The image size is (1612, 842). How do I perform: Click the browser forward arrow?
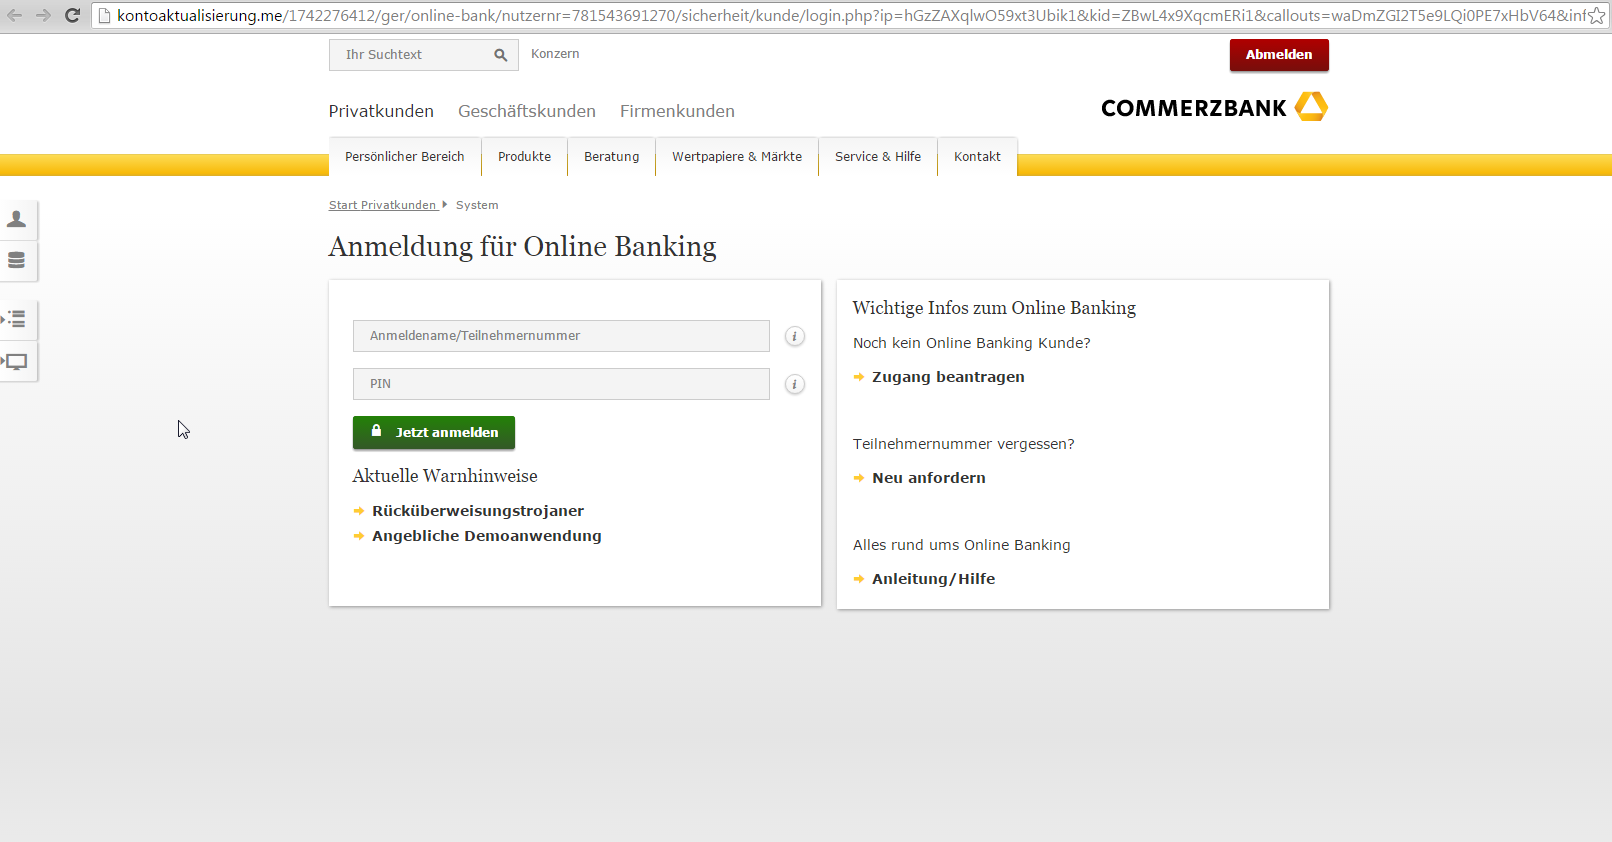[43, 15]
